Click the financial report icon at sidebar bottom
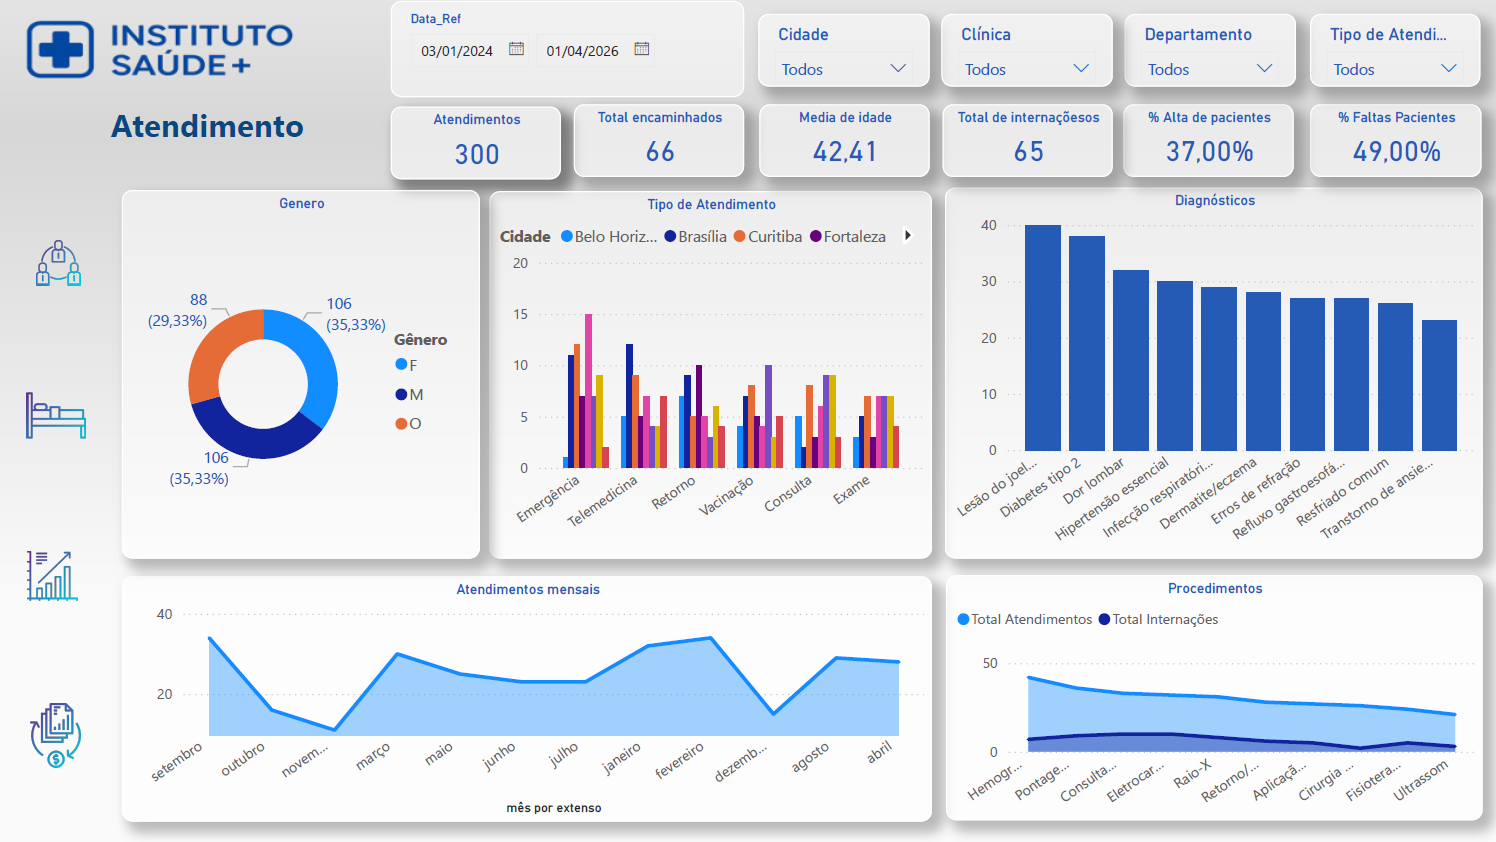This screenshot has width=1496, height=842. coord(55,733)
